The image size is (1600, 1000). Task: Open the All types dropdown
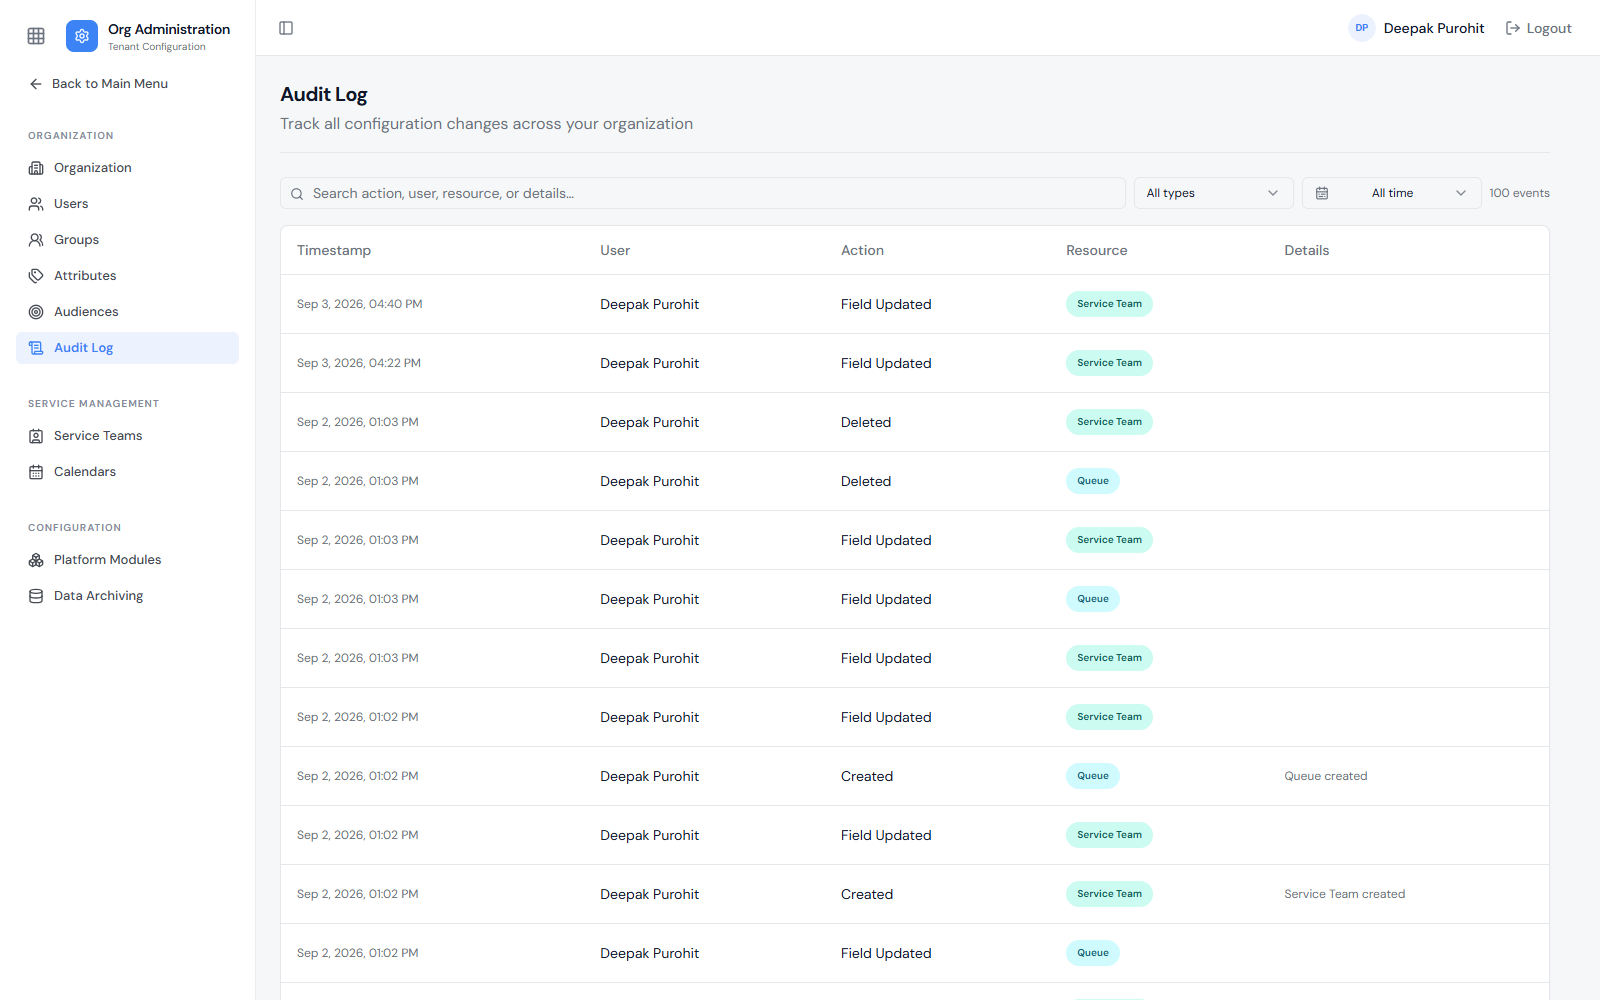pos(1213,193)
